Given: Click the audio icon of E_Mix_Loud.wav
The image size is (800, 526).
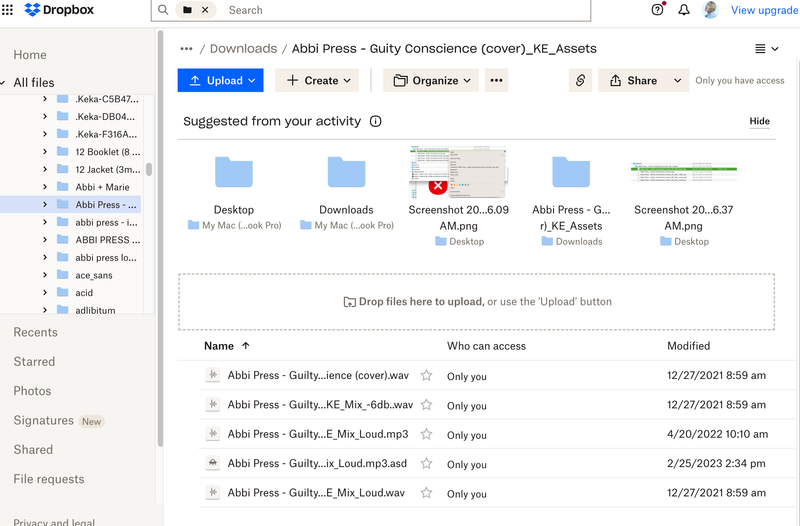Looking at the screenshot, I should pyautogui.click(x=213, y=493).
